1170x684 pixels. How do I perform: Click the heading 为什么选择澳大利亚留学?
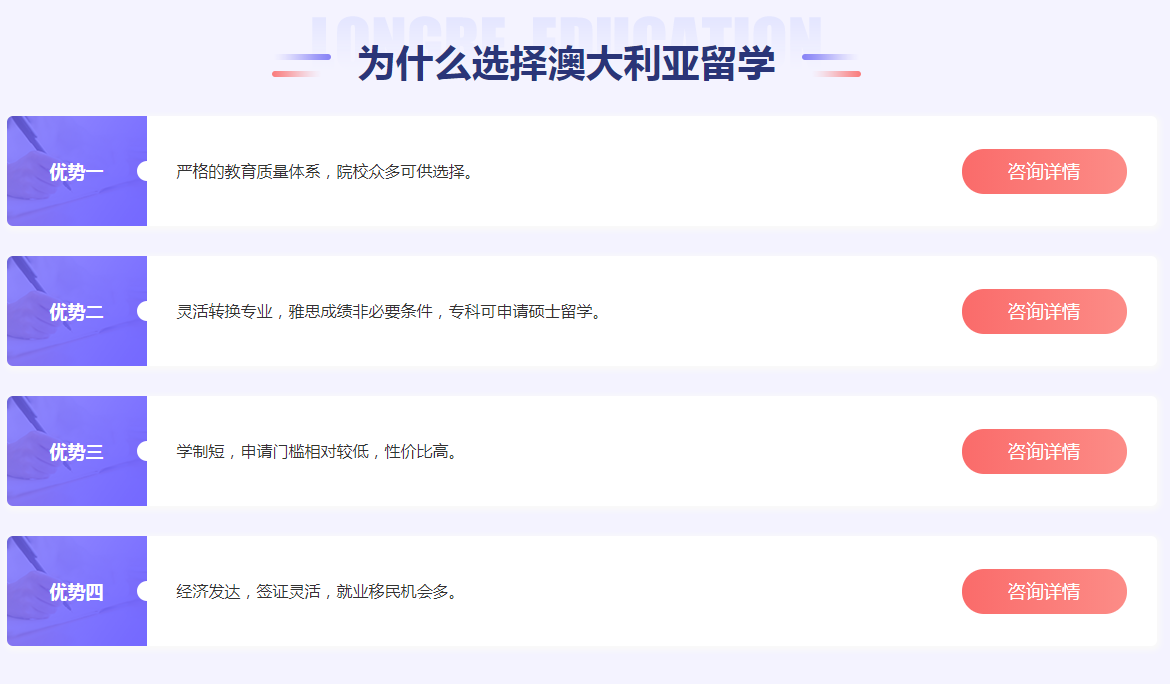[566, 65]
